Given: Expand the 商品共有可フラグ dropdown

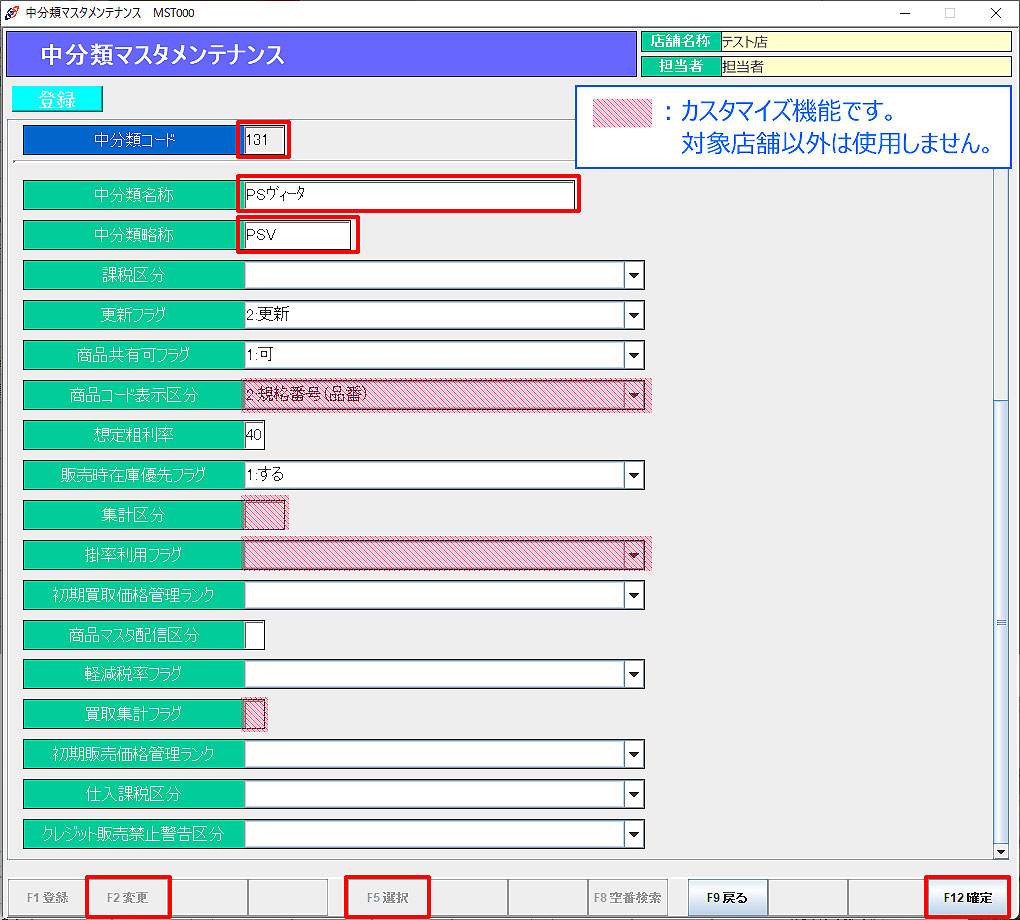Looking at the screenshot, I should [634, 355].
